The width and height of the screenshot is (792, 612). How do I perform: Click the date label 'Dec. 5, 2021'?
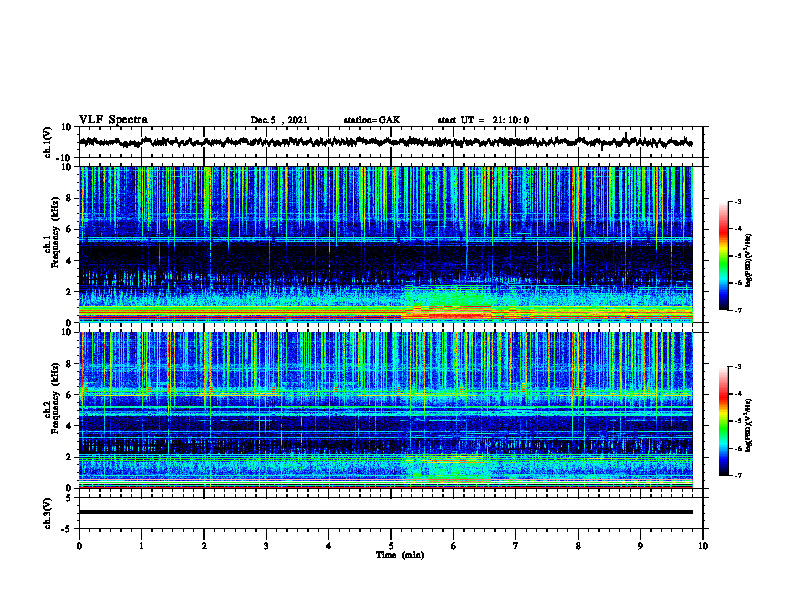(x=279, y=120)
